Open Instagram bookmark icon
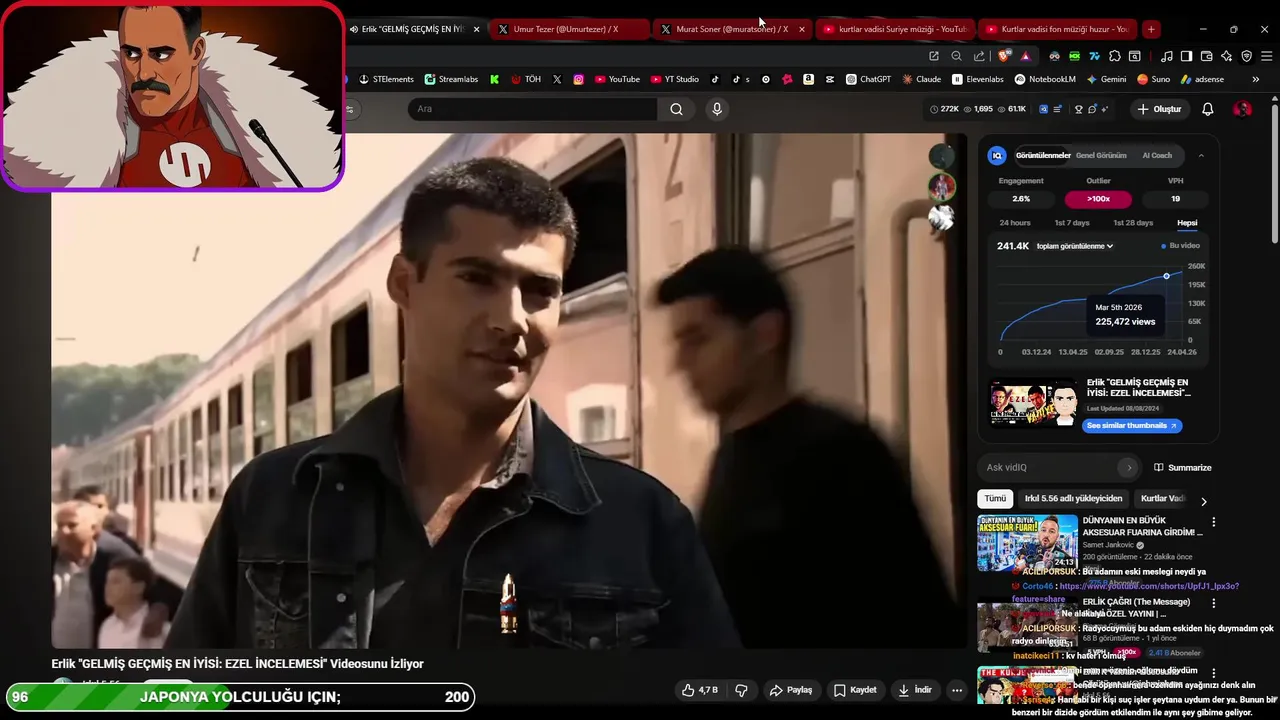1280x720 pixels. pyautogui.click(x=578, y=79)
